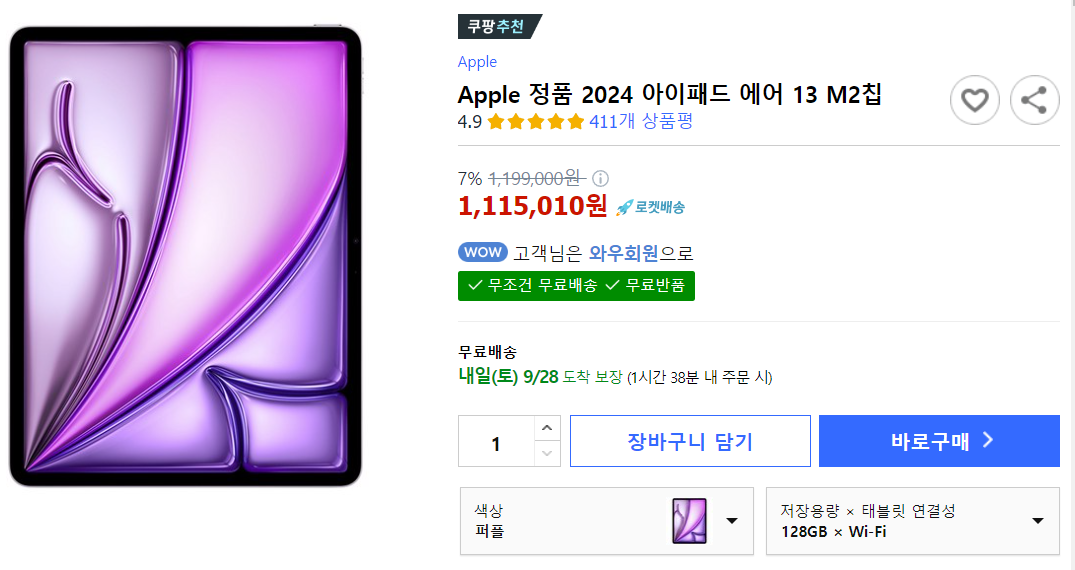Click the price info circle icon

point(600,178)
